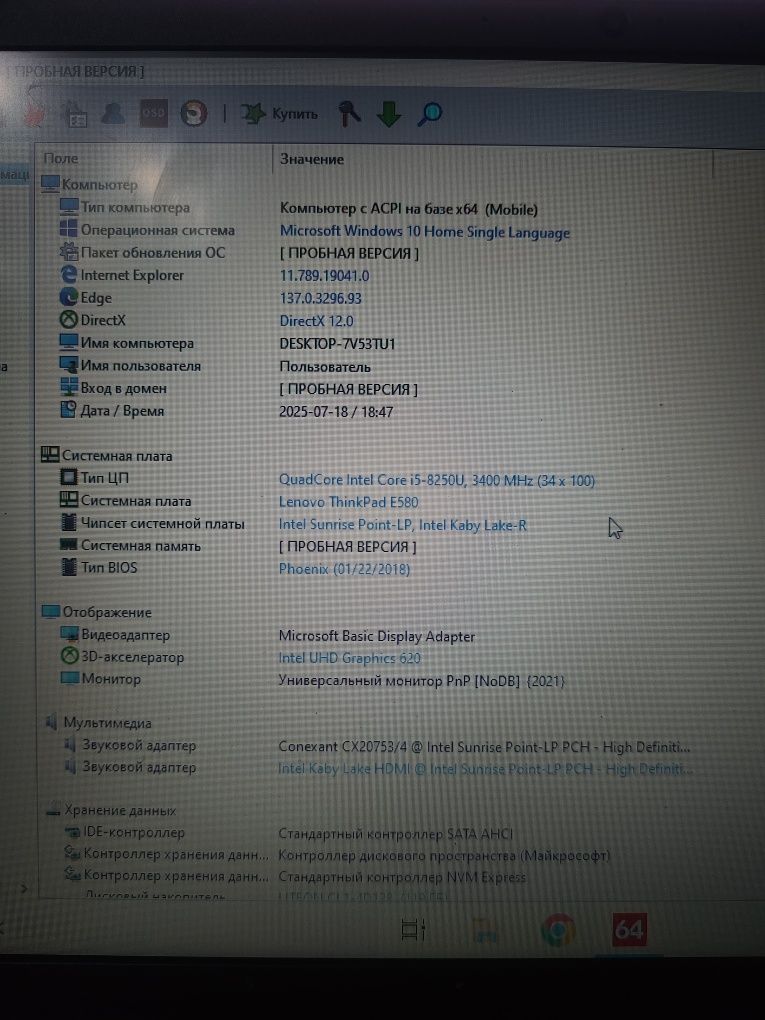The height and width of the screenshot is (1020, 765).
Task: Click the Купить (Buy) toolbar button
Action: [279, 114]
